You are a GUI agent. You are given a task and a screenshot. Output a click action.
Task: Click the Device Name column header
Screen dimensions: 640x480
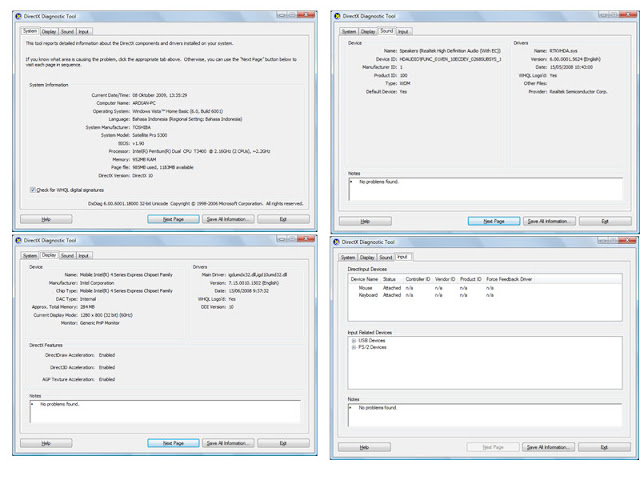coord(364,279)
